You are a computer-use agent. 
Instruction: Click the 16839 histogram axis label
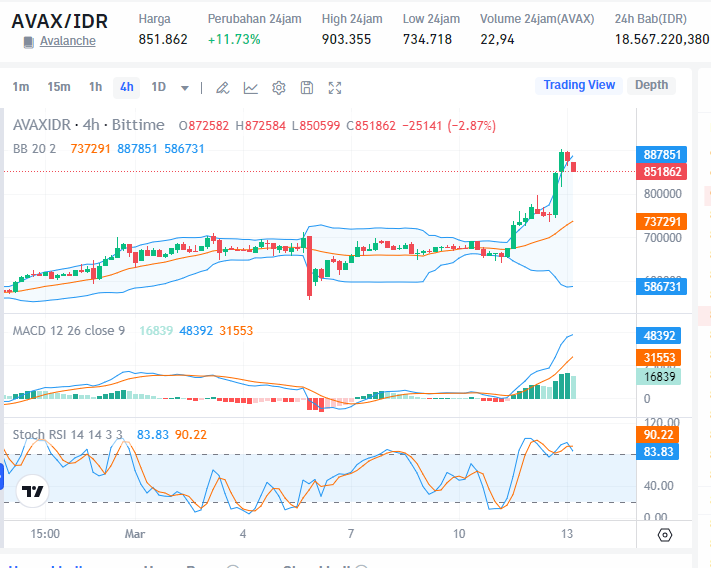coord(659,377)
